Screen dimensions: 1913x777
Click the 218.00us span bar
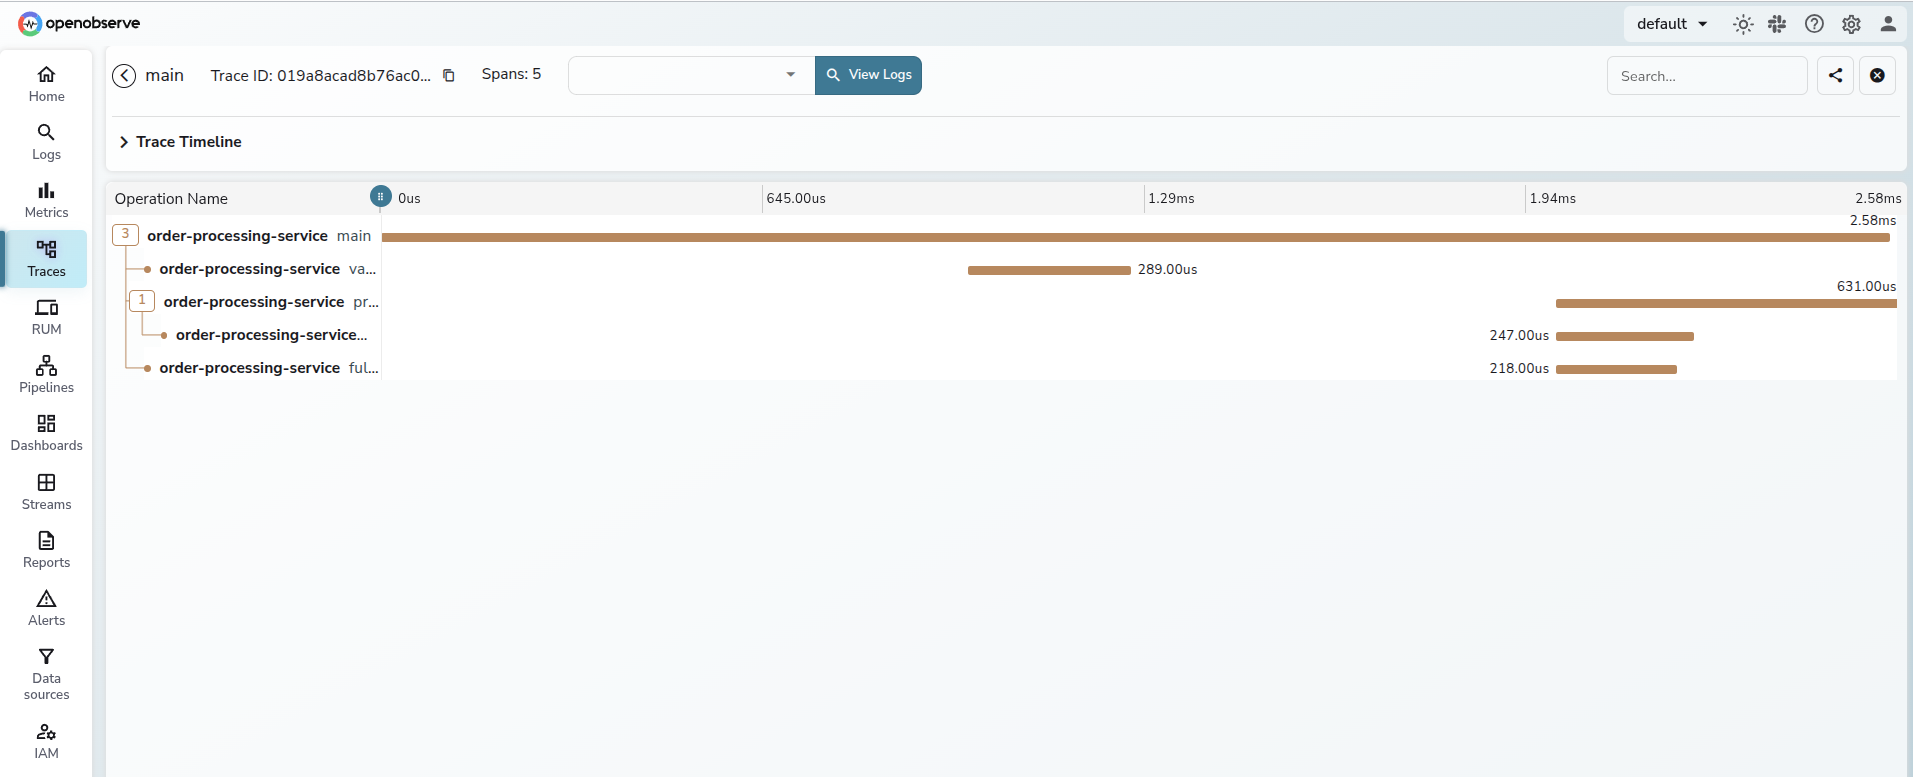(x=1616, y=370)
